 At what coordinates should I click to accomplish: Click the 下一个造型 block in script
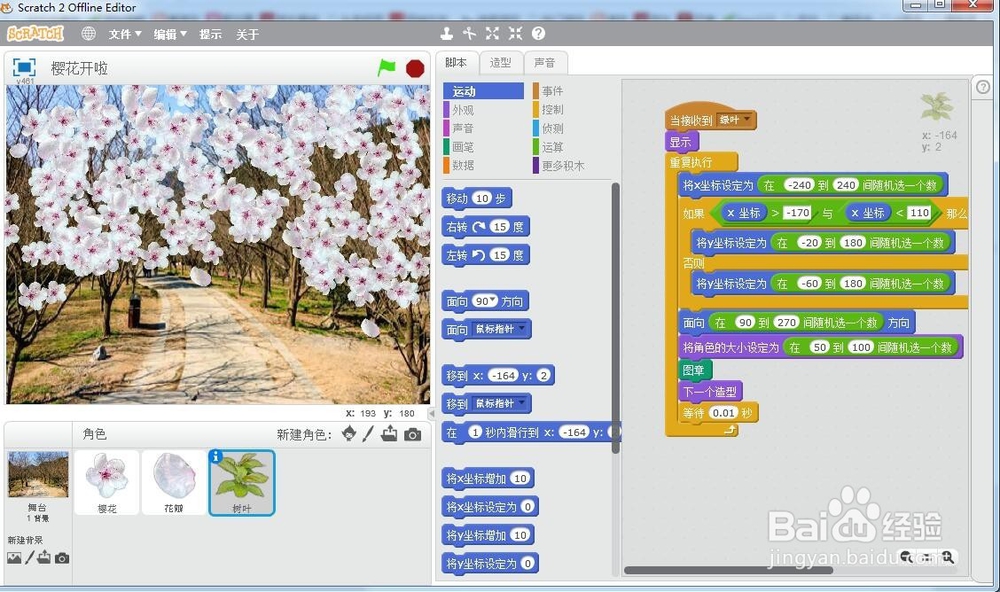[x=710, y=392]
